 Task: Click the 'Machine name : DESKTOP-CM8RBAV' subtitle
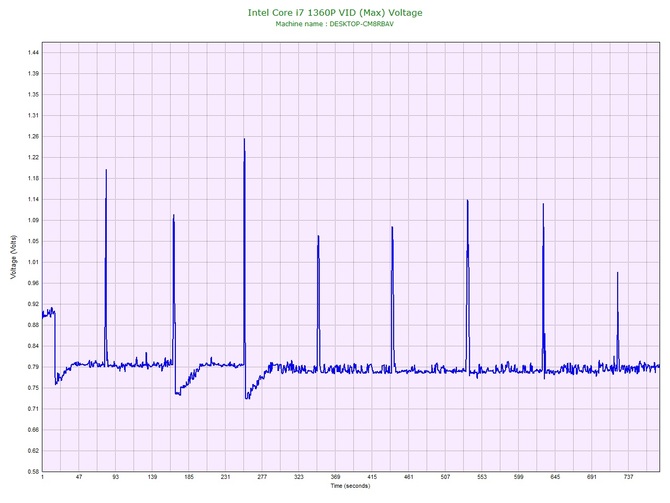(x=335, y=24)
